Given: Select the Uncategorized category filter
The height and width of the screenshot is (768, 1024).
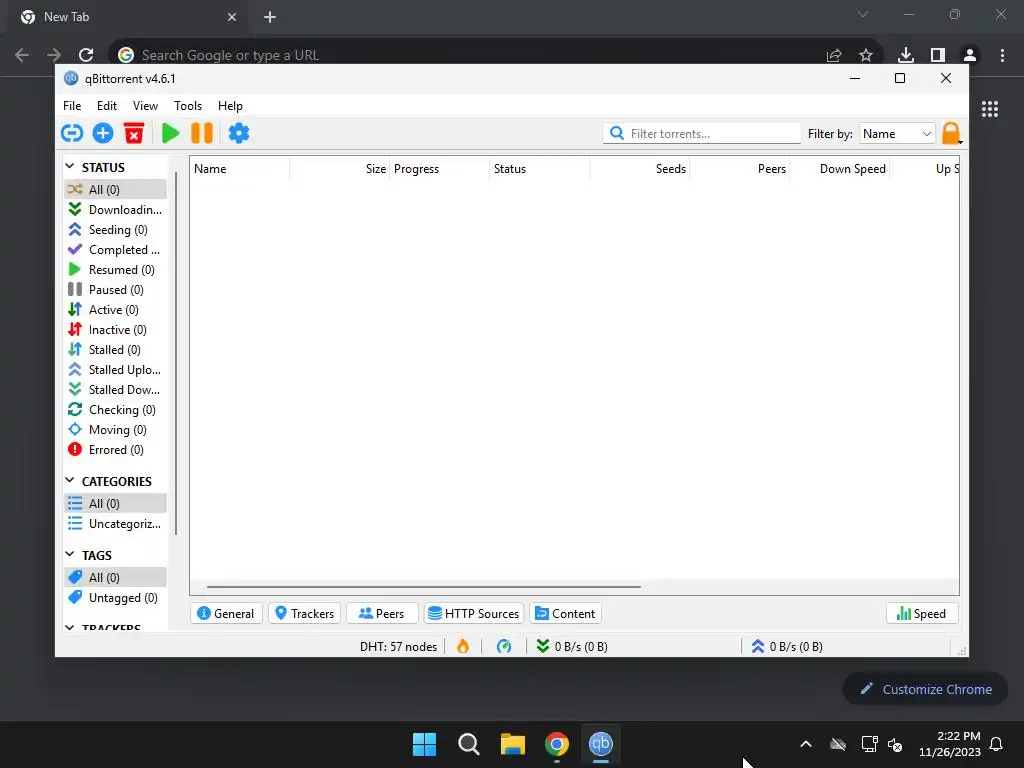Looking at the screenshot, I should coord(116,524).
